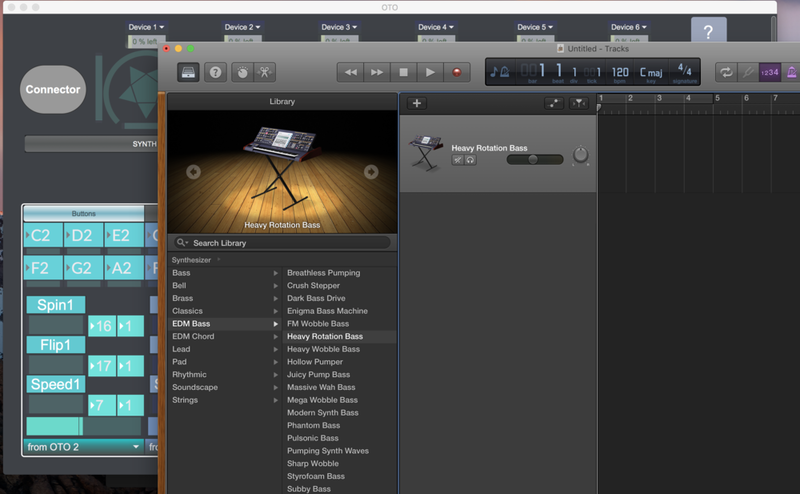Image resolution: width=800 pixels, height=494 pixels.
Task: Solo track using the headphones button
Action: 470,160
